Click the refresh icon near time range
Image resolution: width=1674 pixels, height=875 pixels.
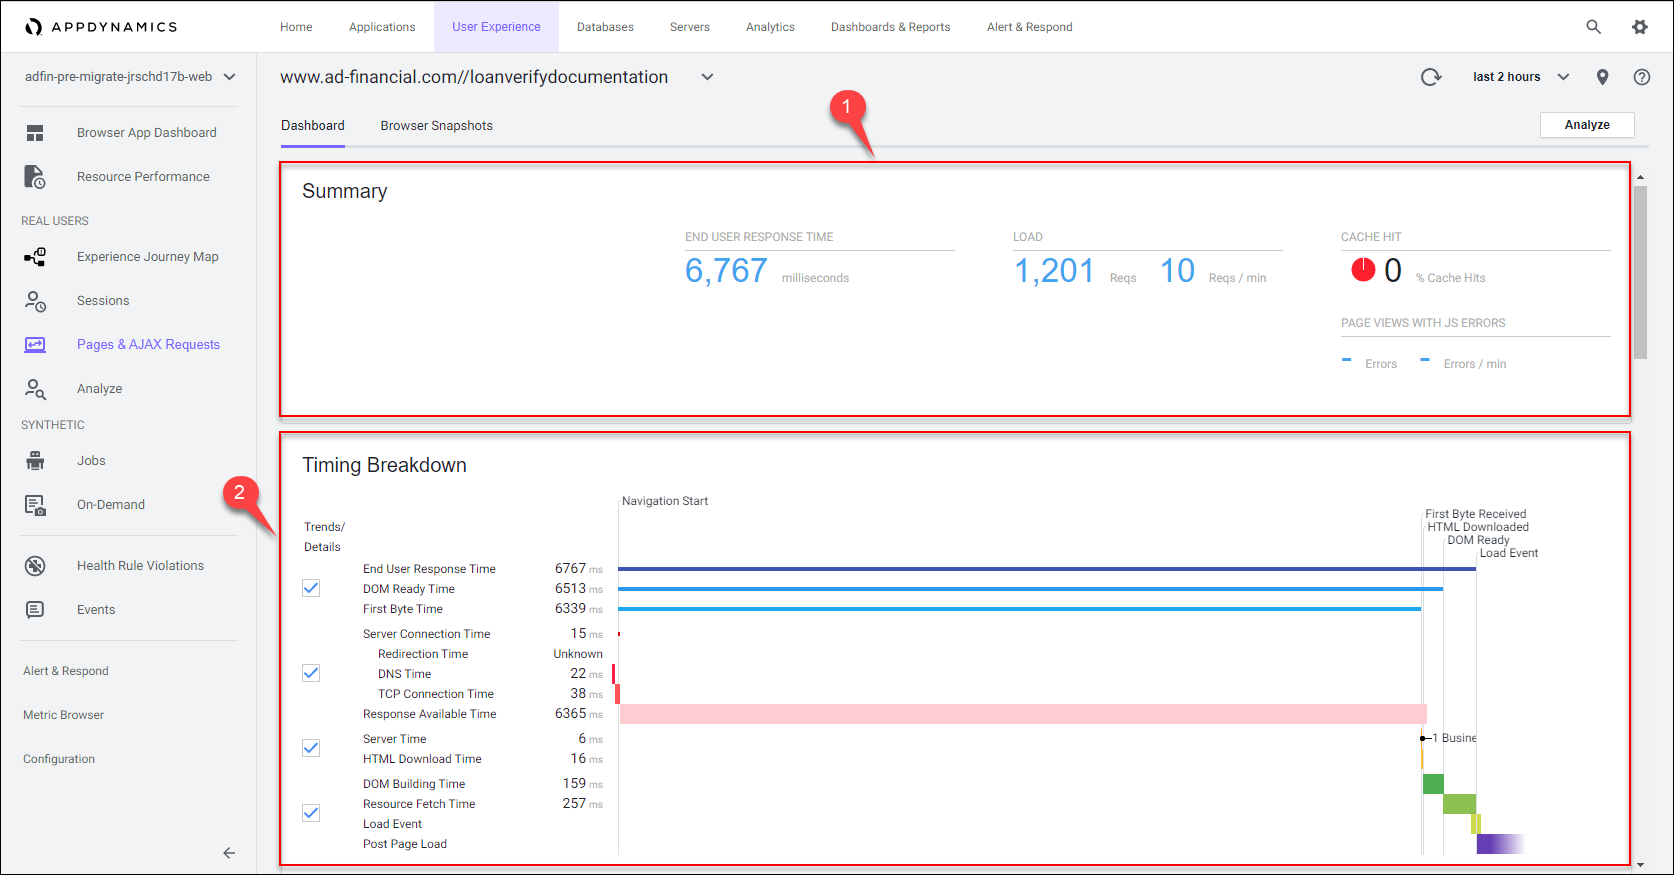click(1431, 77)
